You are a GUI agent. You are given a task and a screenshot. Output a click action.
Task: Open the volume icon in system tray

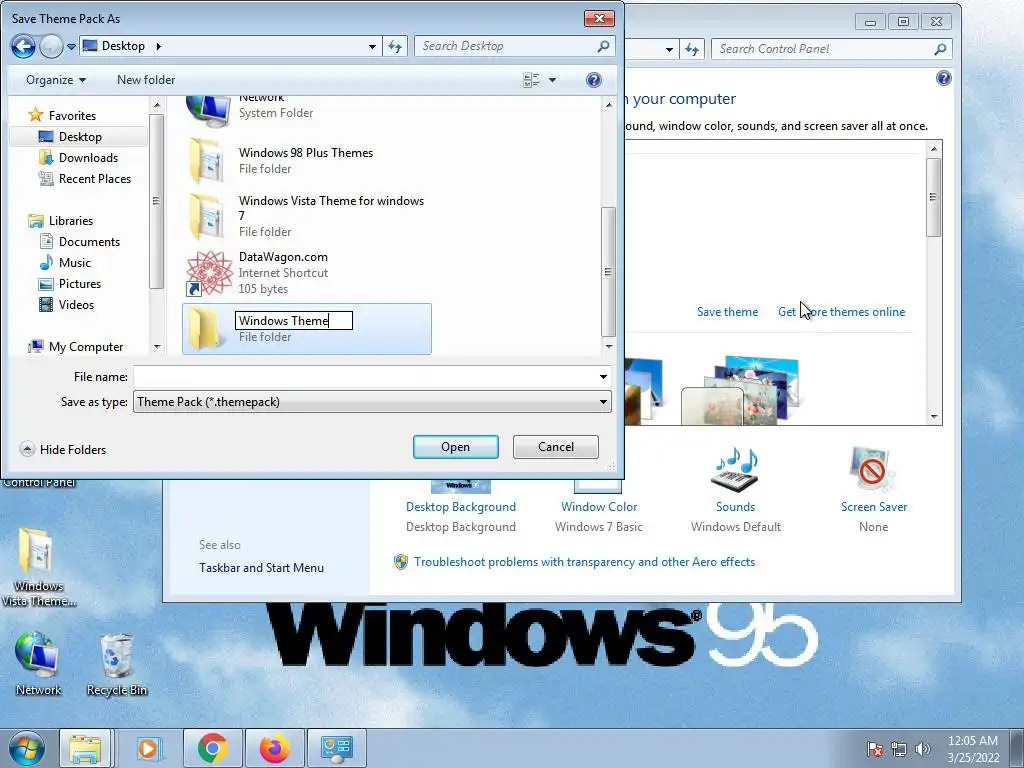pyautogui.click(x=922, y=749)
